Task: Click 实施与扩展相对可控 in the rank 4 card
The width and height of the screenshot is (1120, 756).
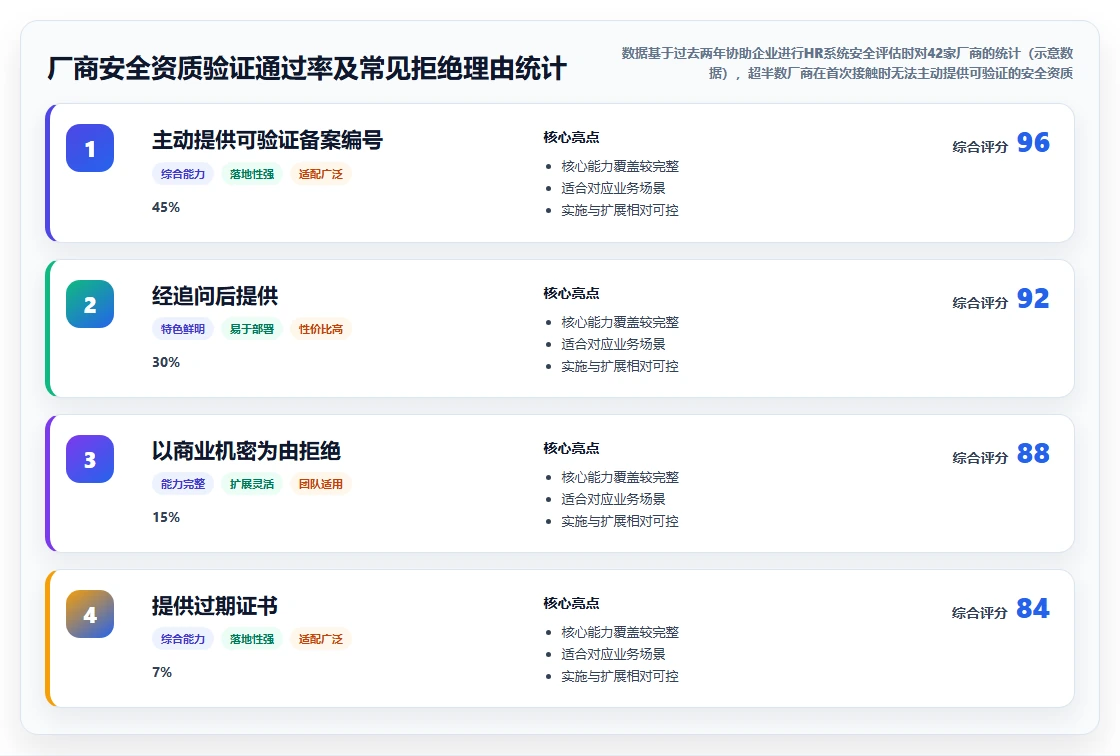Action: click(620, 676)
